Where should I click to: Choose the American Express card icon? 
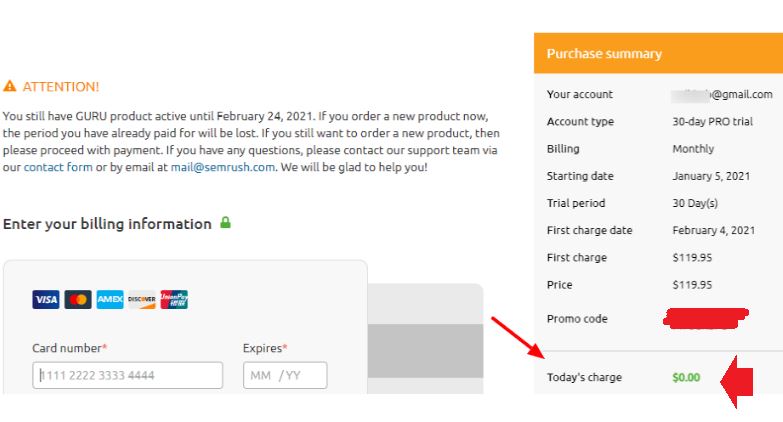point(110,299)
